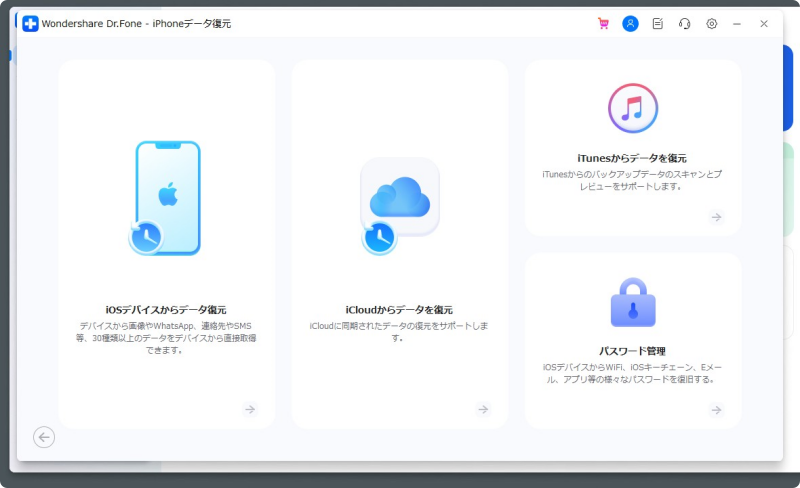Image resolution: width=800 pixels, height=488 pixels.
Task: Open the user account profile icon
Action: [630, 23]
